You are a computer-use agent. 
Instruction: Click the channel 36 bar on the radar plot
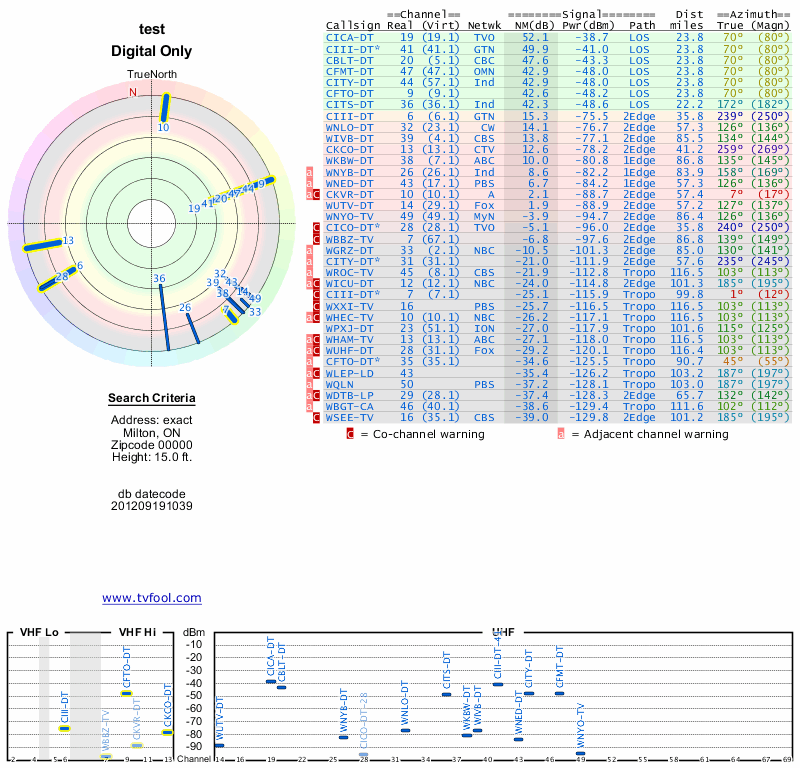[164, 317]
